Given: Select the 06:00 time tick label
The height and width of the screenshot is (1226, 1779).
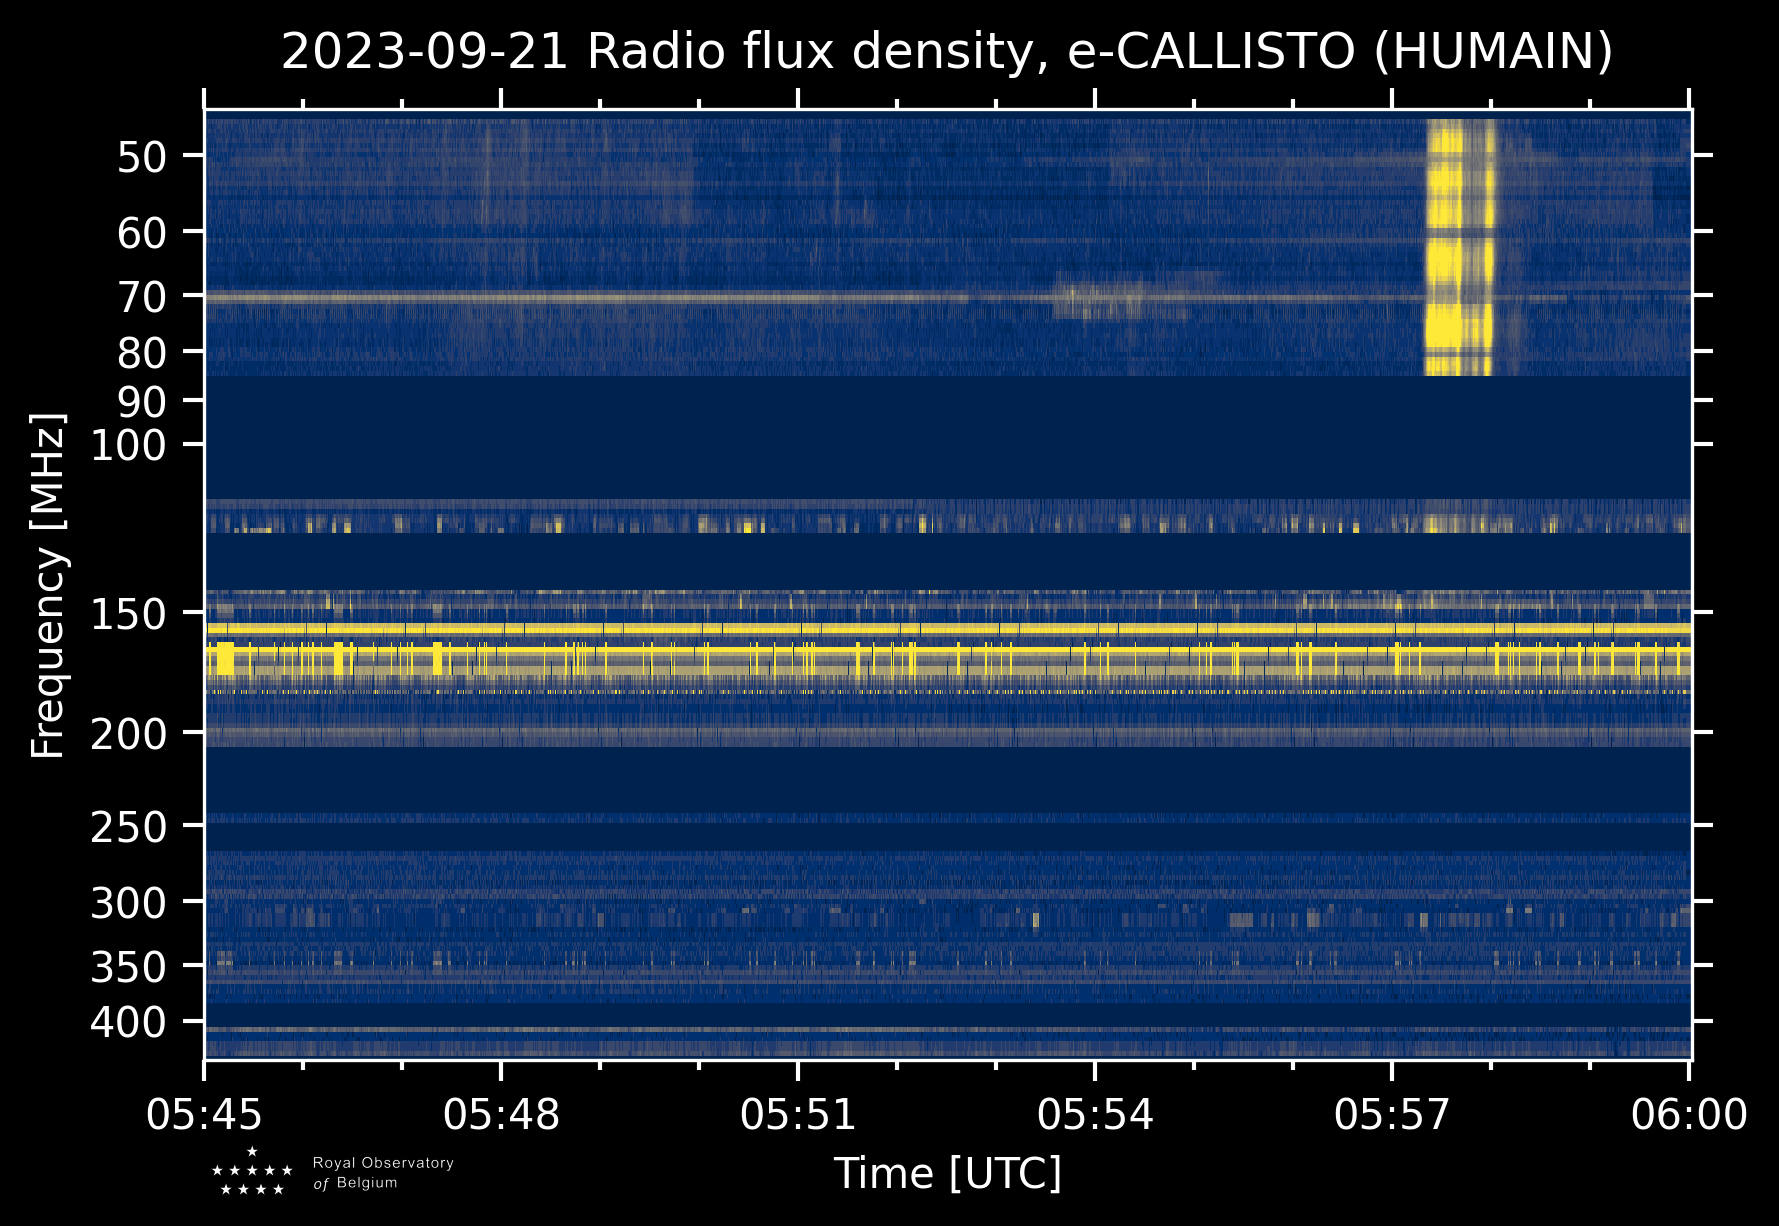Looking at the screenshot, I should 1689,1114.
